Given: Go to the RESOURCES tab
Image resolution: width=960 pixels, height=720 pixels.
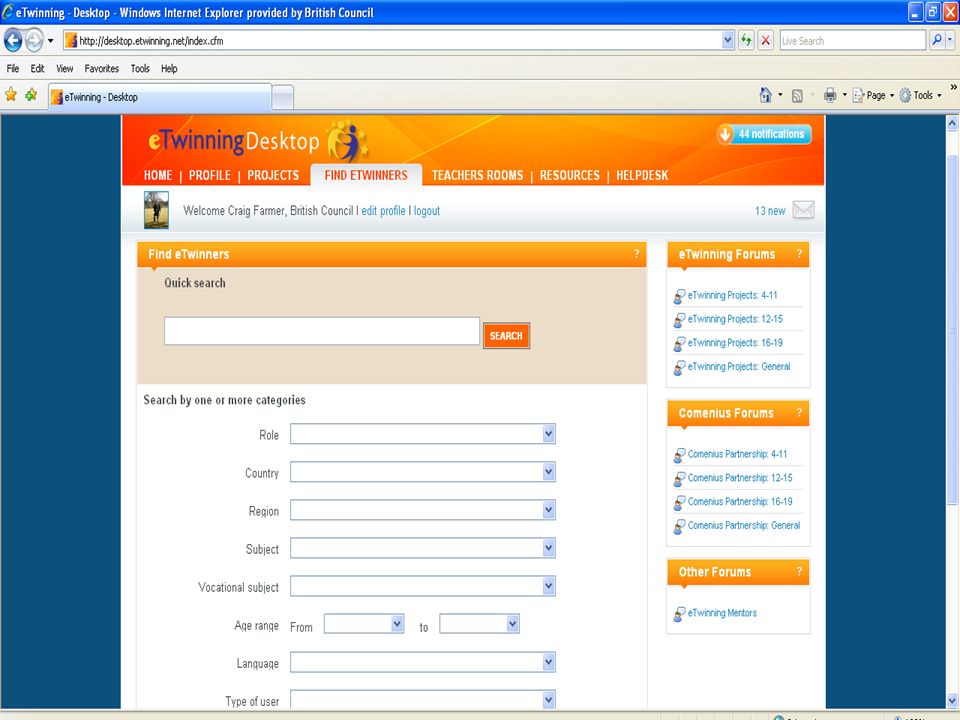Looking at the screenshot, I should point(569,175).
